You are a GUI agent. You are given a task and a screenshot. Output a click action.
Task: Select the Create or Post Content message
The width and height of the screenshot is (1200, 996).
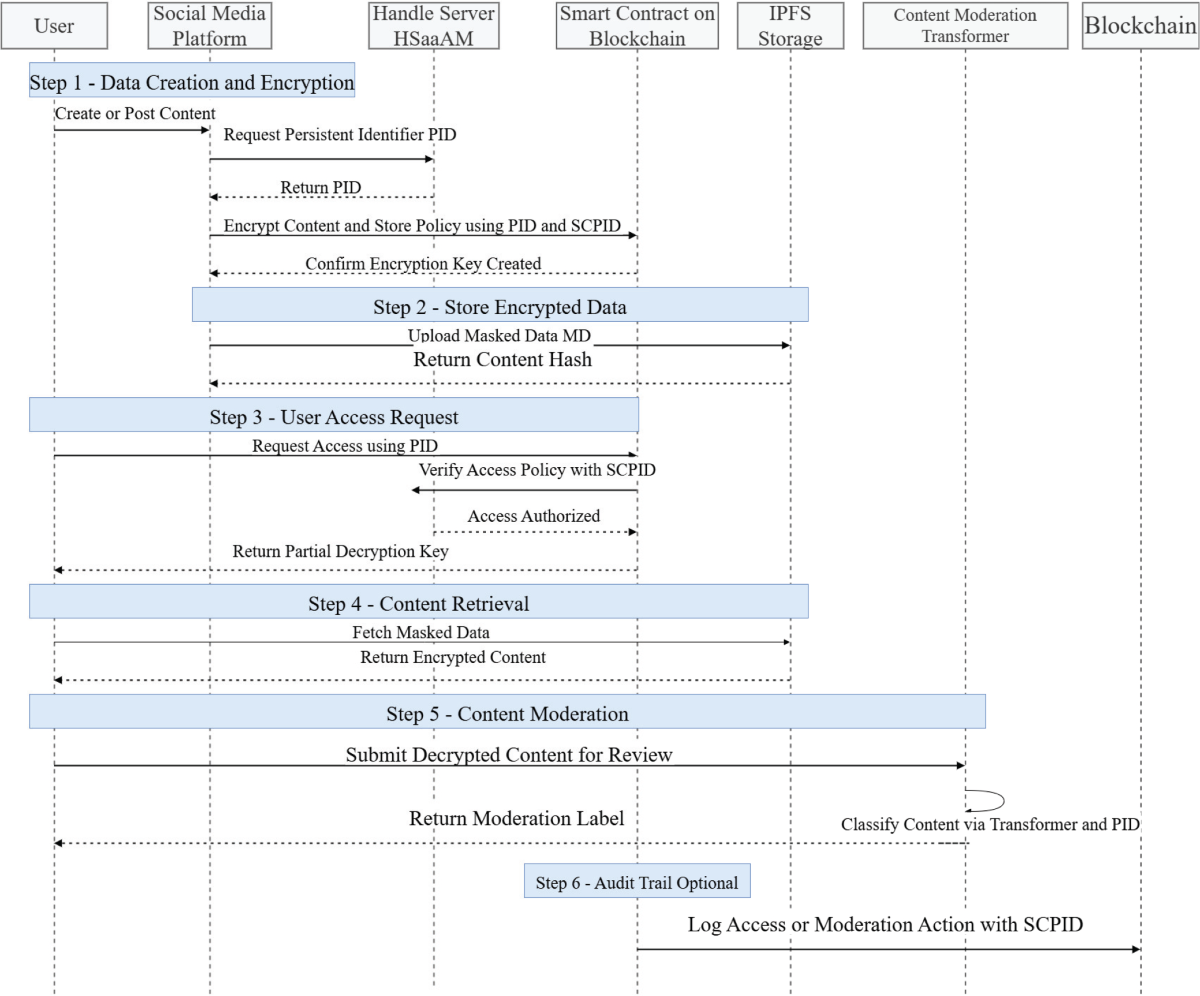pyautogui.click(x=133, y=120)
